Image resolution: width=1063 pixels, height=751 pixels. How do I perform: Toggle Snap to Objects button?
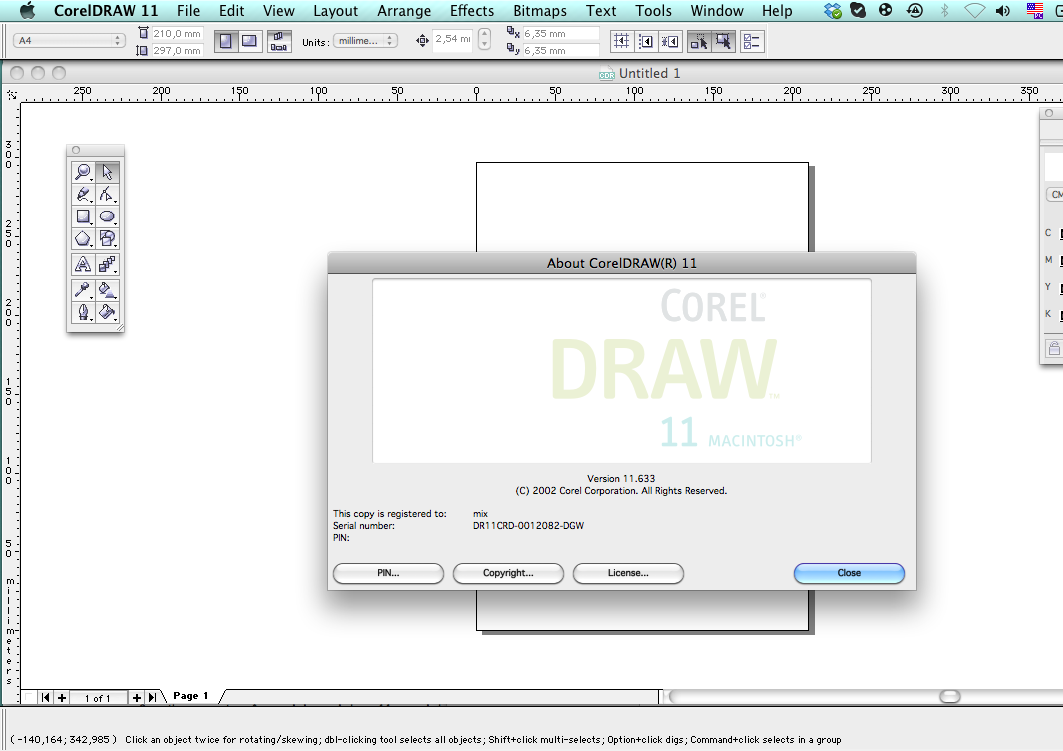pyautogui.click(x=670, y=41)
